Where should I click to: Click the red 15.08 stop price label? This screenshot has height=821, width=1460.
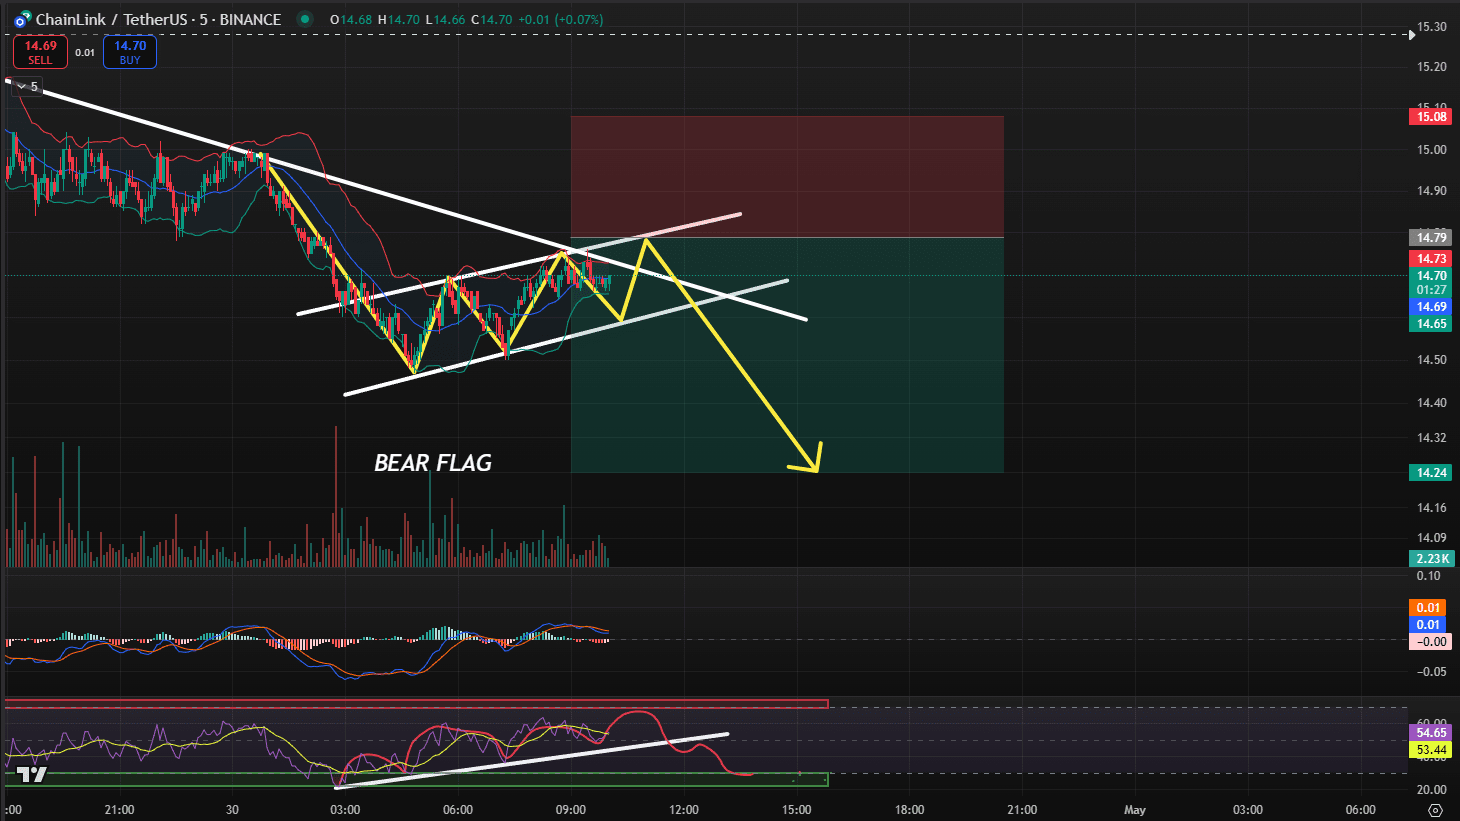point(1431,117)
